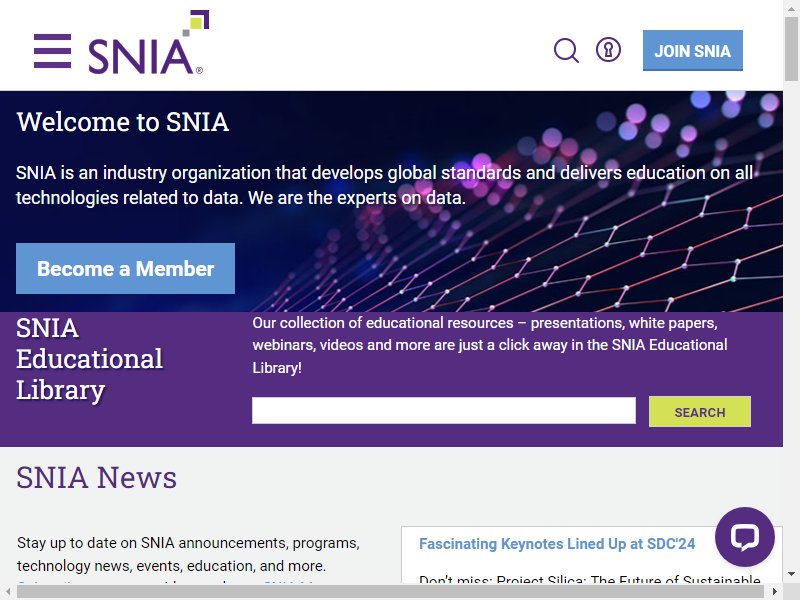Click the Become a Member button
This screenshot has height=600, width=800.
point(126,268)
